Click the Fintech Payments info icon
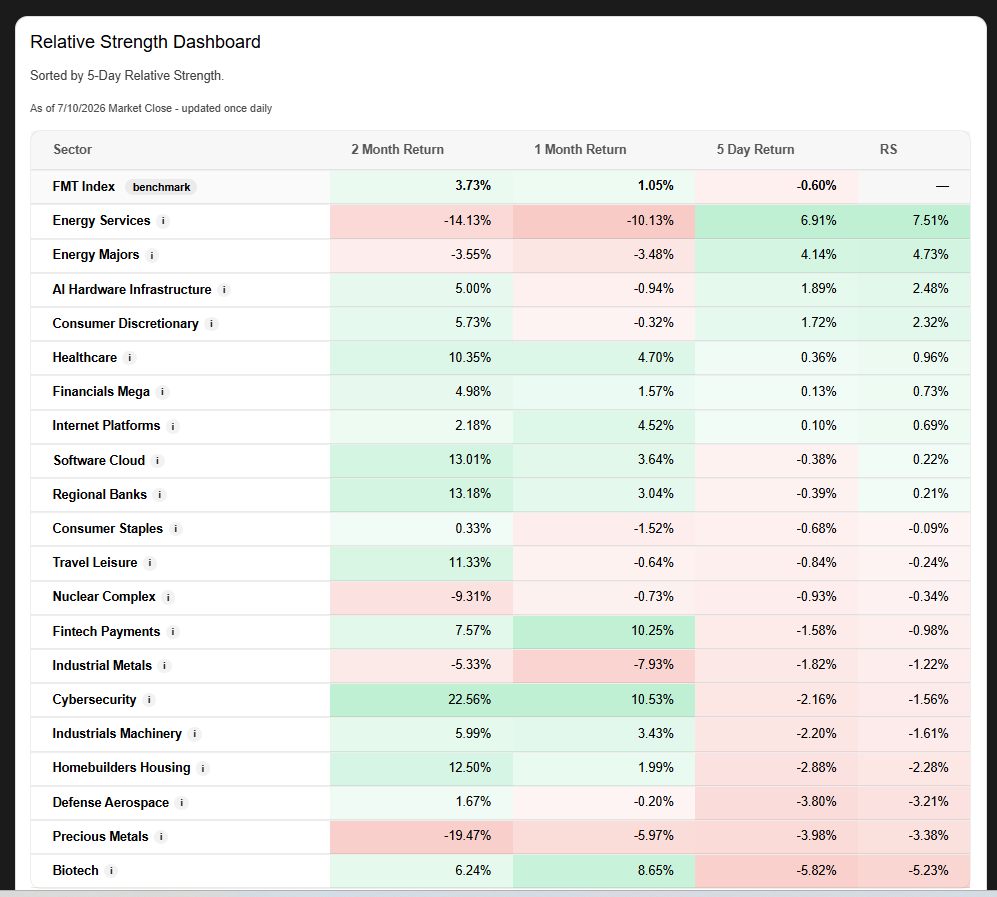This screenshot has height=897, width=997. pyautogui.click(x=173, y=632)
